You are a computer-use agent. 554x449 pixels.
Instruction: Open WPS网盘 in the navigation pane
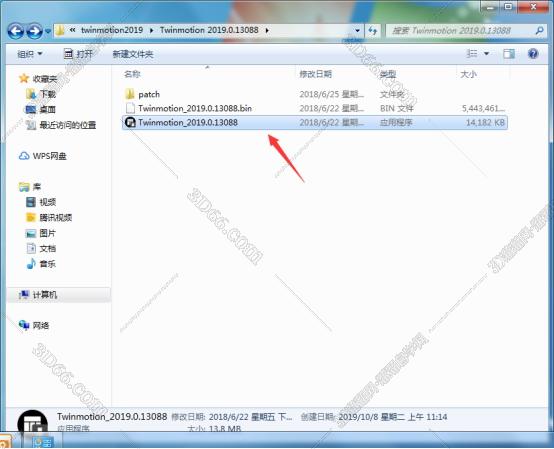tap(43, 156)
